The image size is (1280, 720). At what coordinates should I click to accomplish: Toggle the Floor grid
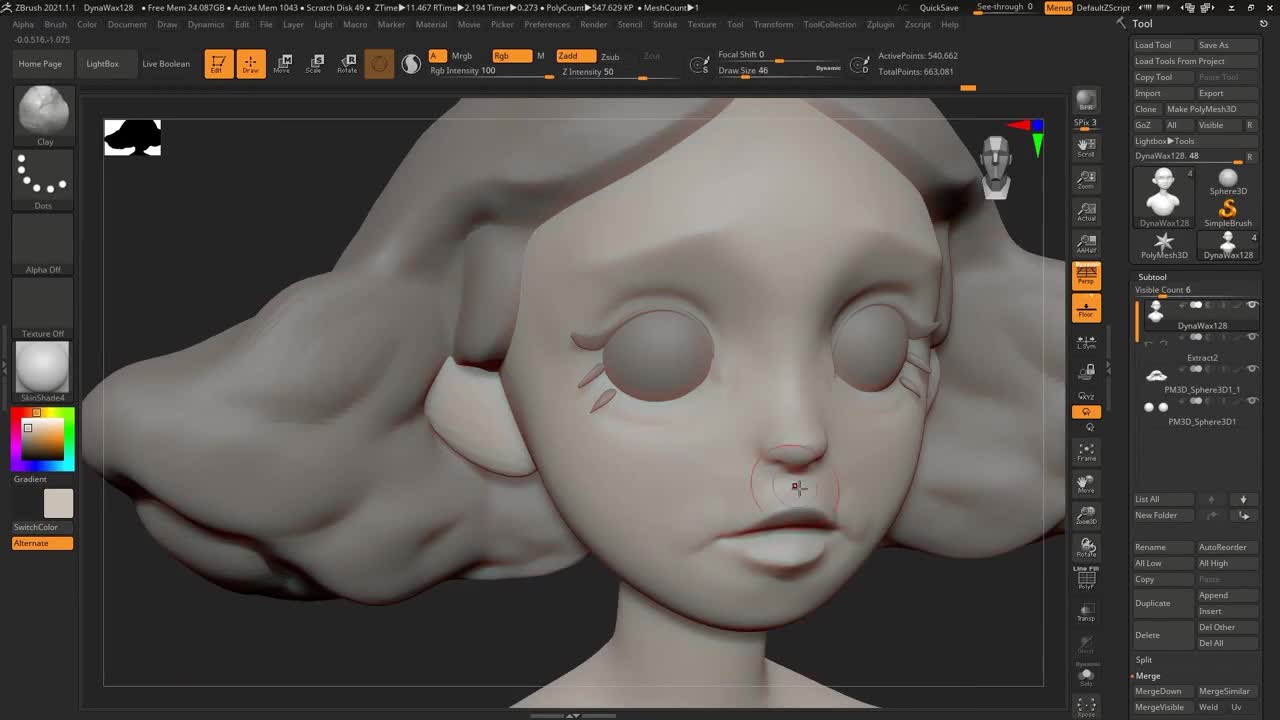pos(1086,308)
